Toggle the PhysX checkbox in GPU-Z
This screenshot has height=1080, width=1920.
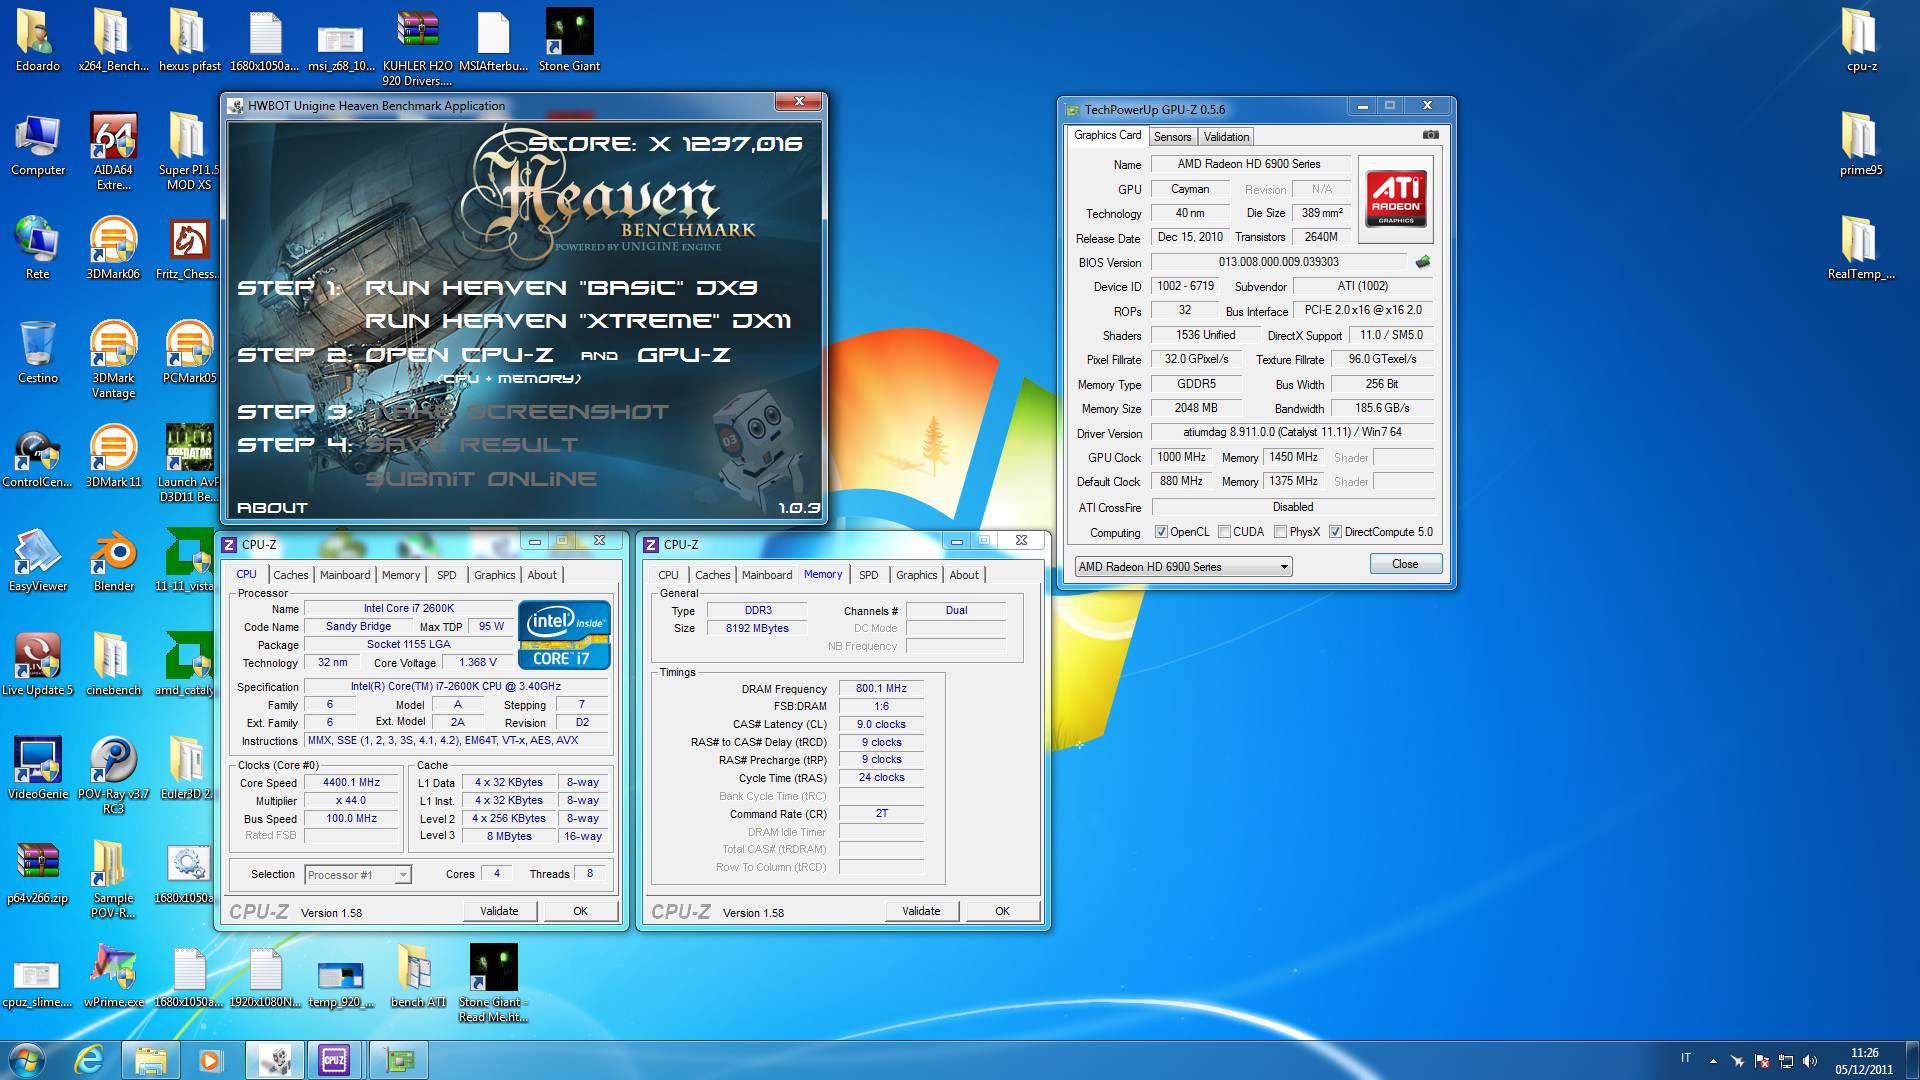tap(1280, 532)
